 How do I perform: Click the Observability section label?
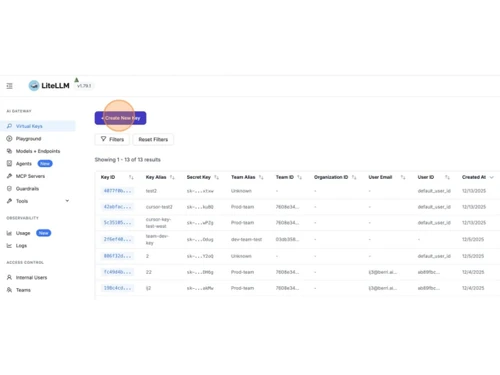22,218
